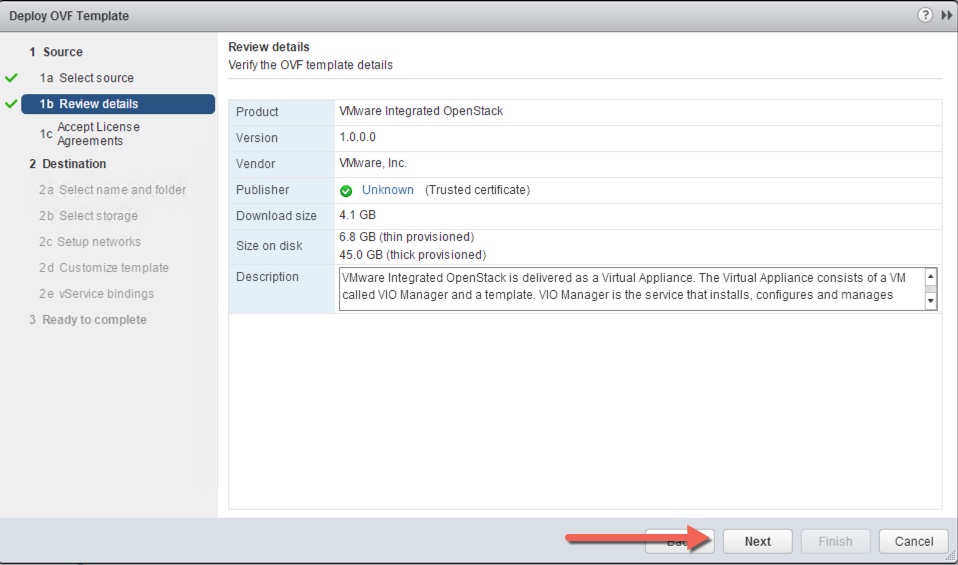Jump to step 2b Select storage

pos(98,216)
